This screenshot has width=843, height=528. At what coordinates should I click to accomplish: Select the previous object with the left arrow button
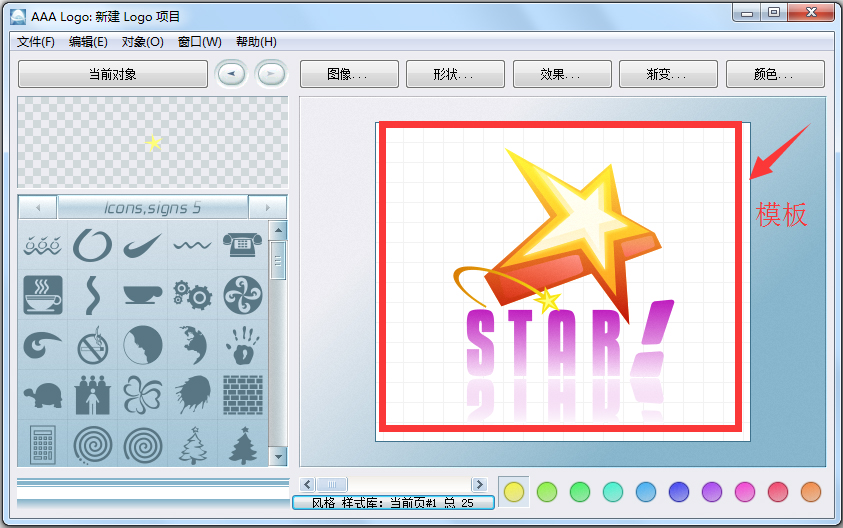click(232, 74)
